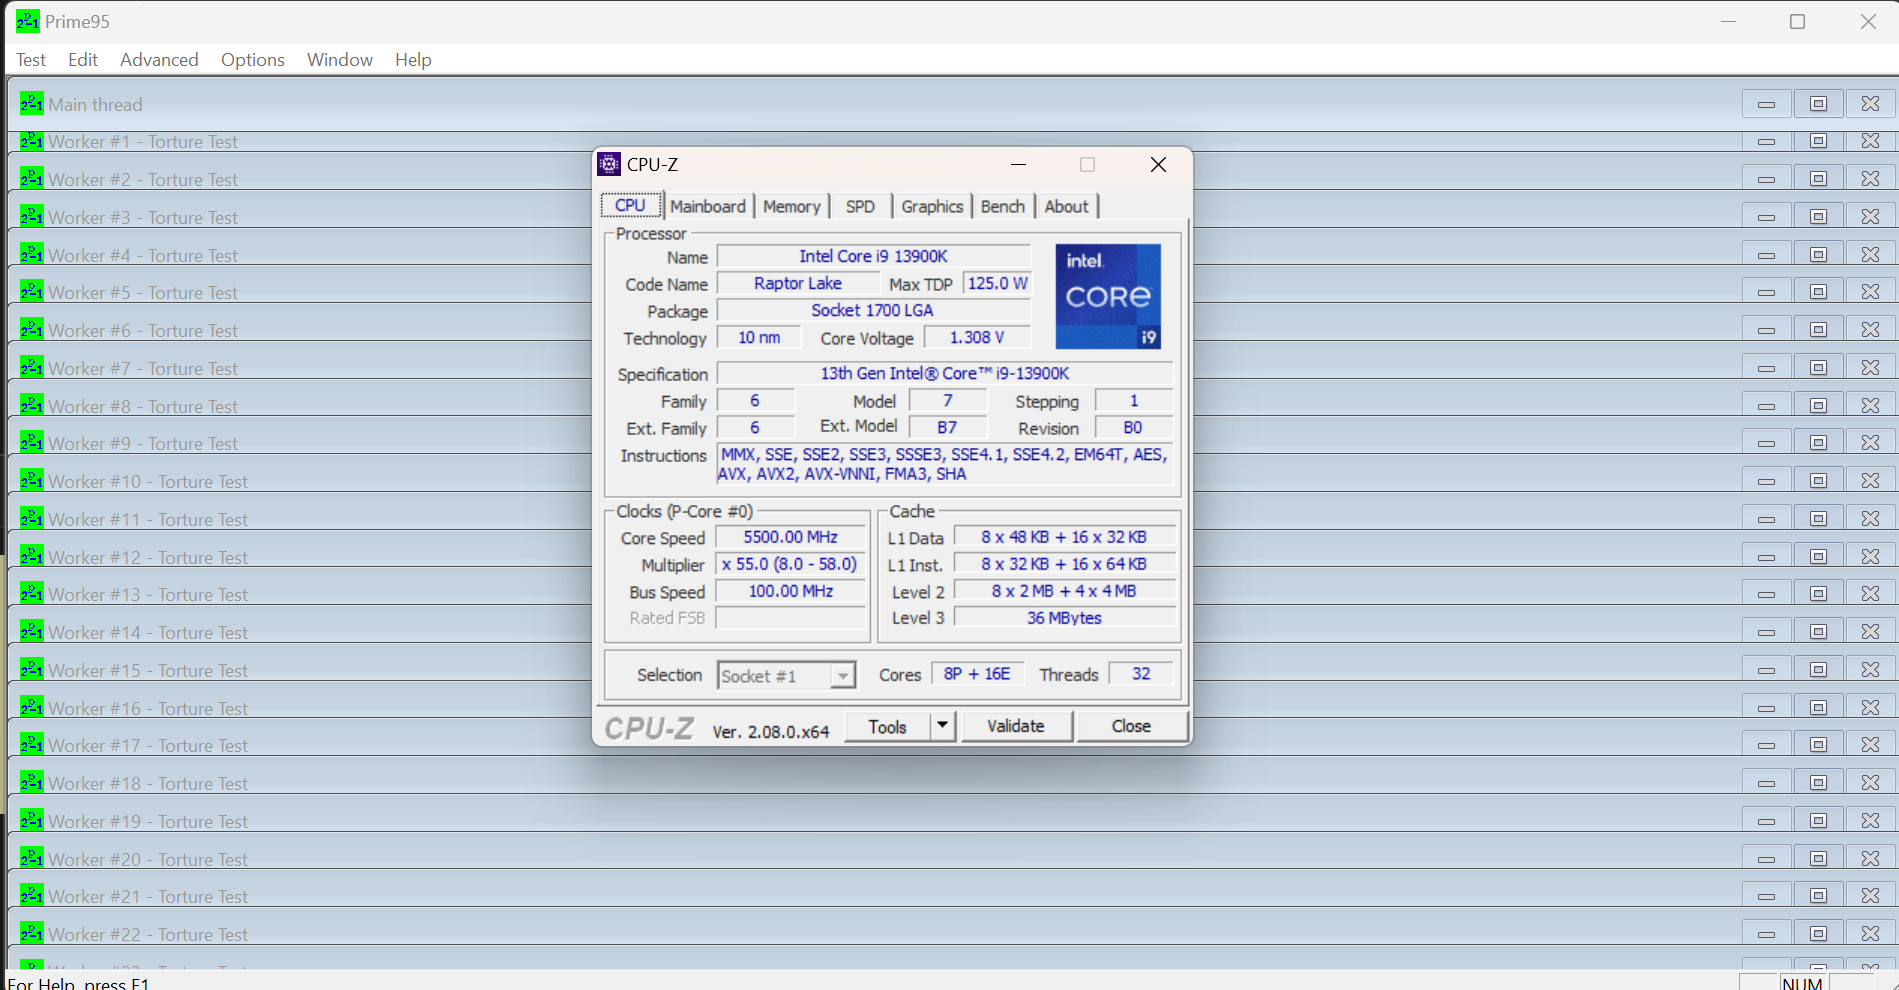Click the Worker #17 - Torture Test title text
The height and width of the screenshot is (990, 1899).
(x=148, y=745)
